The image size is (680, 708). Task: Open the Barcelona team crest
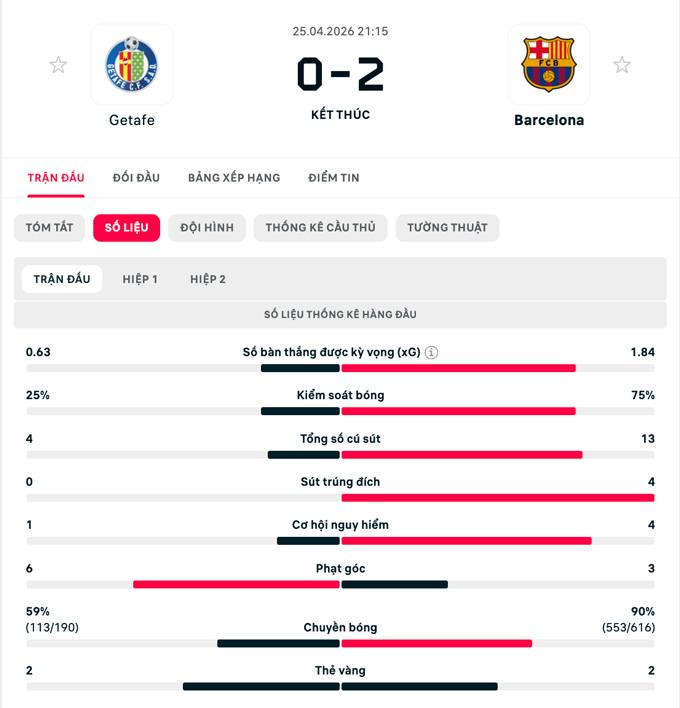click(x=549, y=64)
